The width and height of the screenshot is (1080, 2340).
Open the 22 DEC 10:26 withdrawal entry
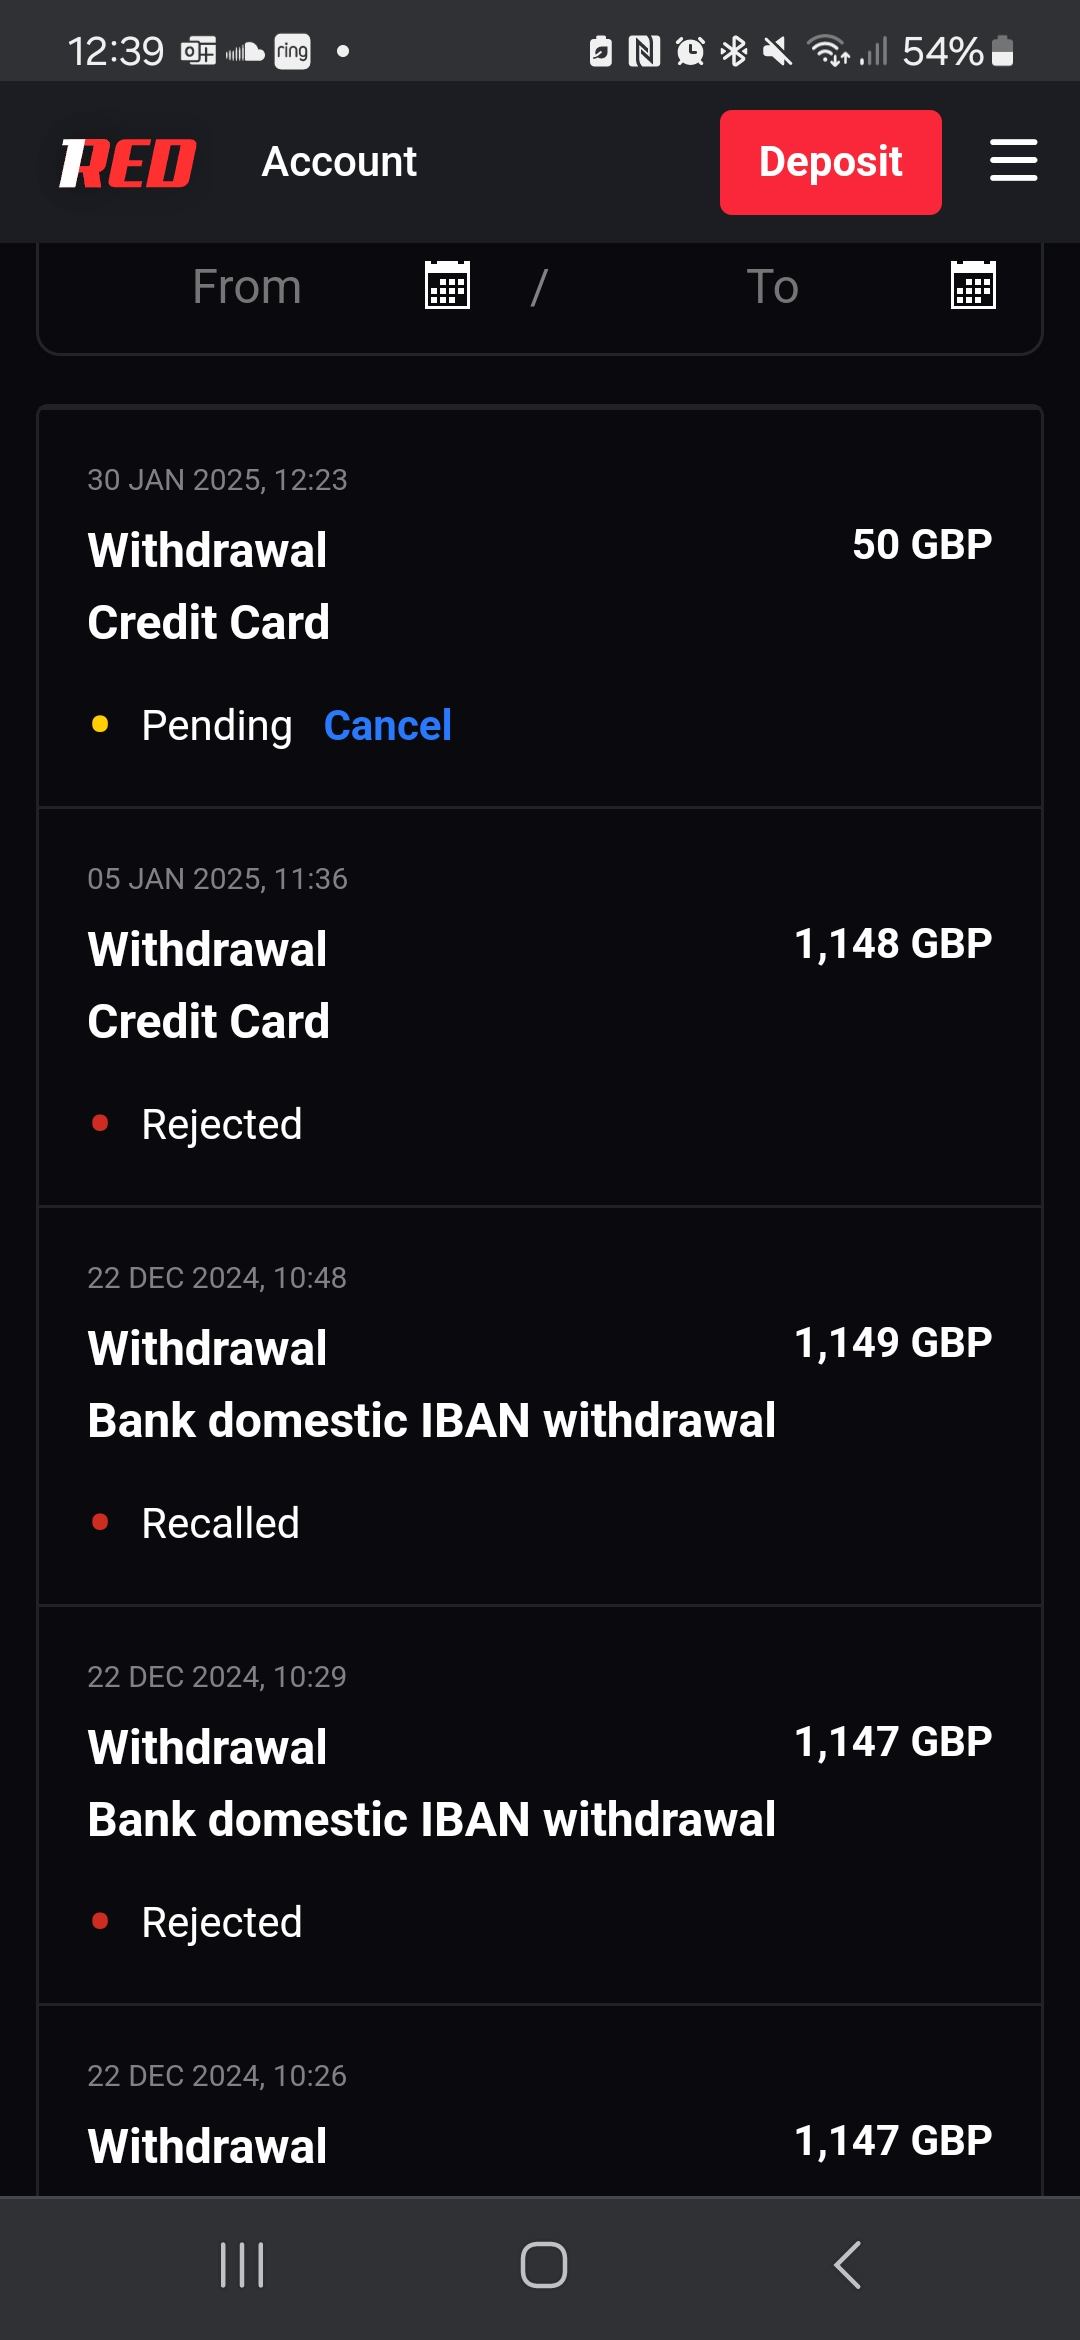540,2120
